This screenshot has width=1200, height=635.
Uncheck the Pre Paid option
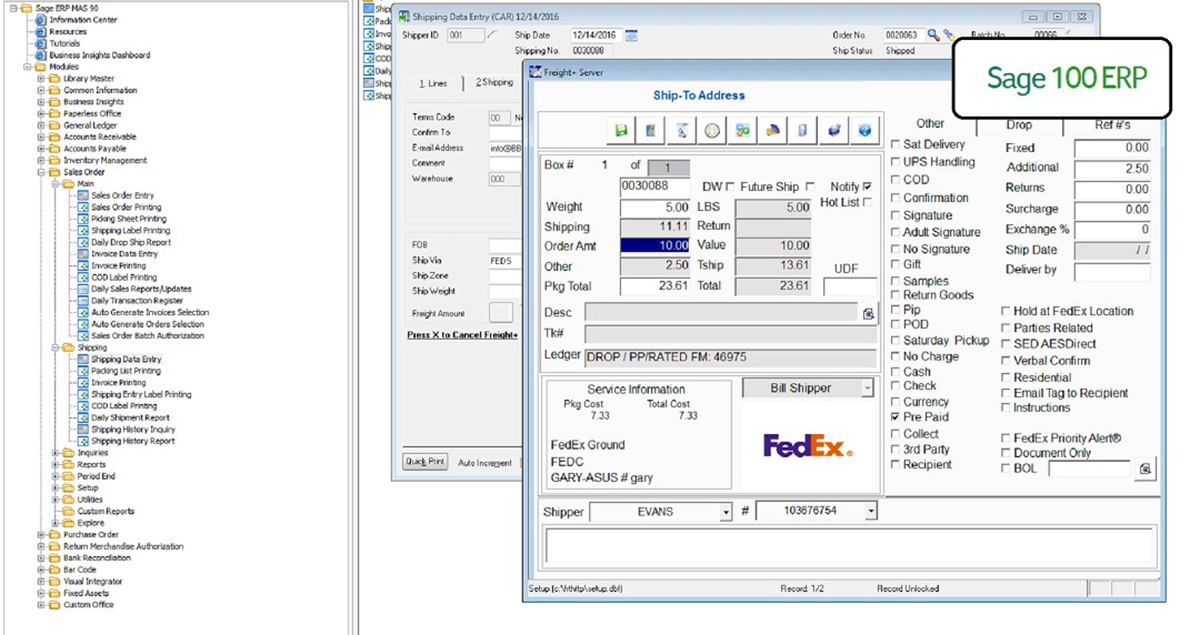point(895,417)
